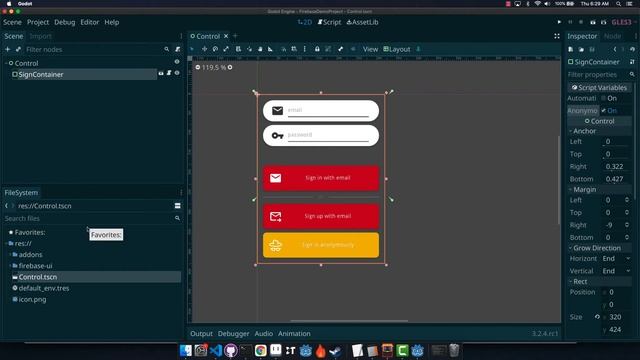Image resolution: width=640 pixels, height=360 pixels.
Task: Attach script icon beside node filter
Action: click(178, 49)
